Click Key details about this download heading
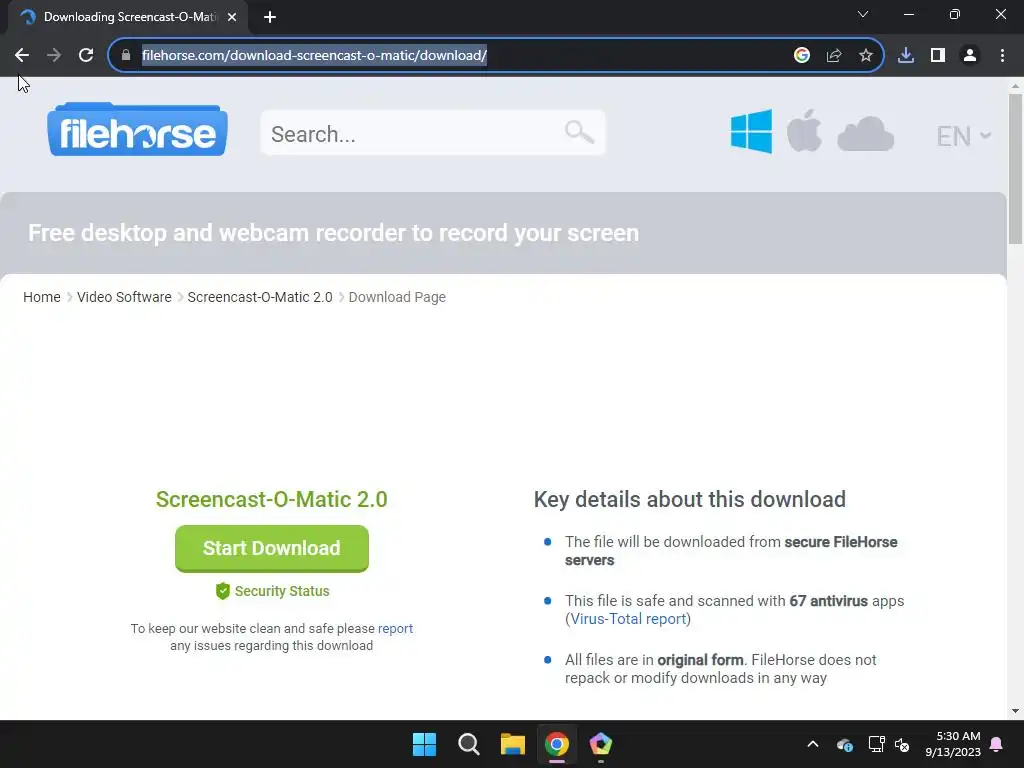This screenshot has width=1024, height=768. (690, 500)
